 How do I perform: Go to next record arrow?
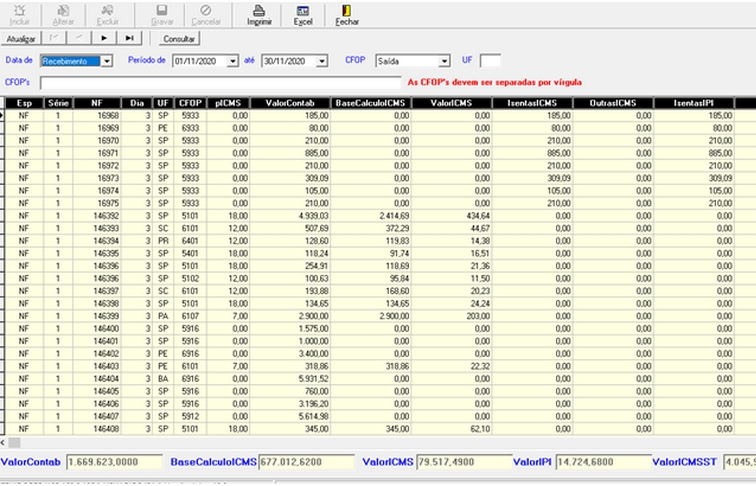(x=104, y=38)
